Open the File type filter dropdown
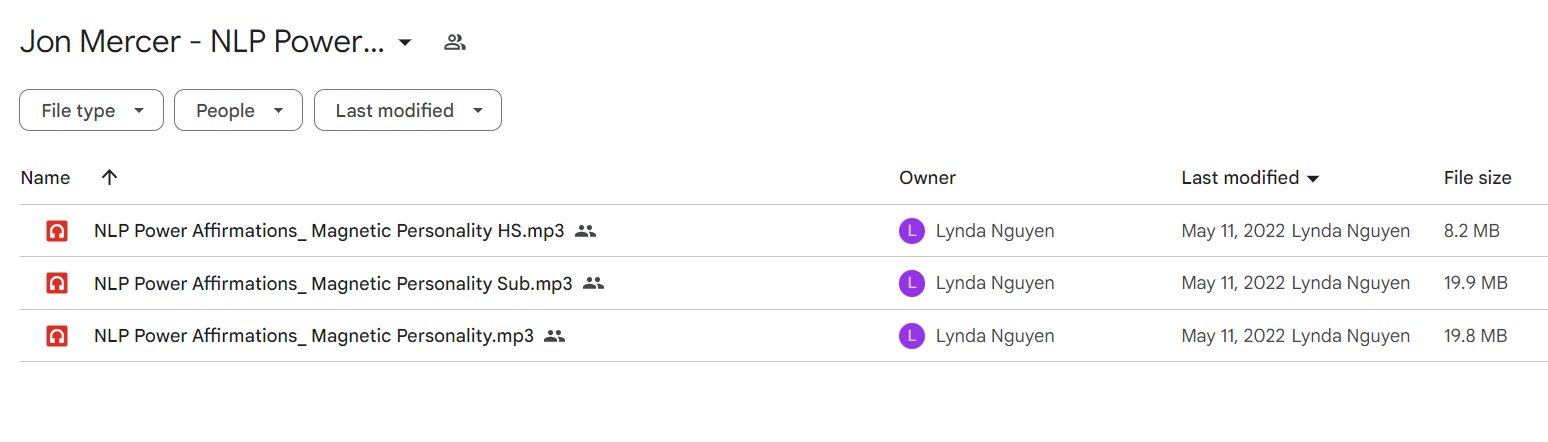Viewport: 1548px width, 442px height. point(91,110)
